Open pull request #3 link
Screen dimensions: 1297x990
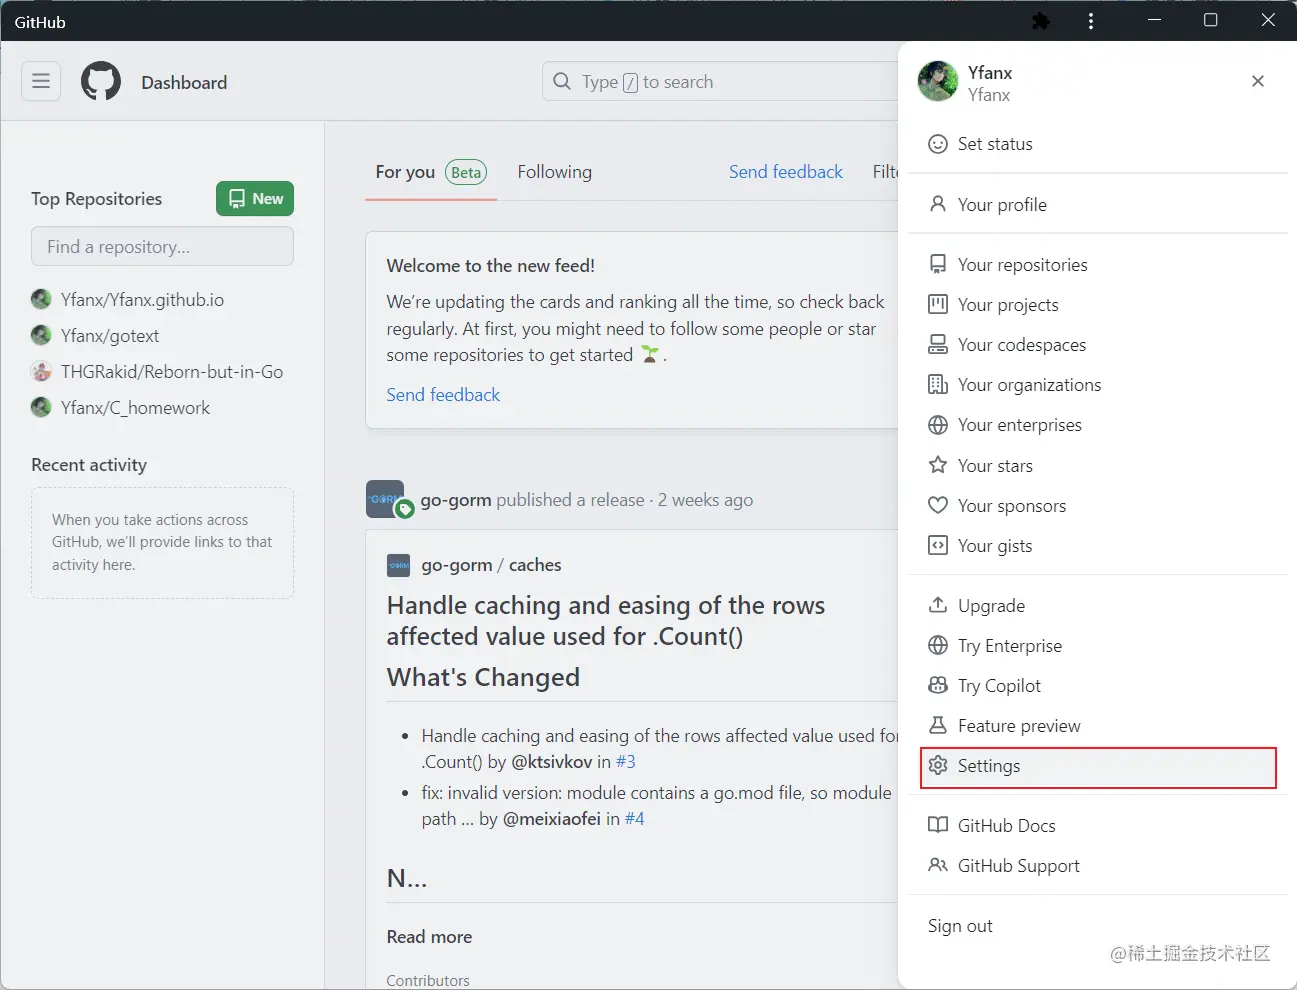point(626,761)
